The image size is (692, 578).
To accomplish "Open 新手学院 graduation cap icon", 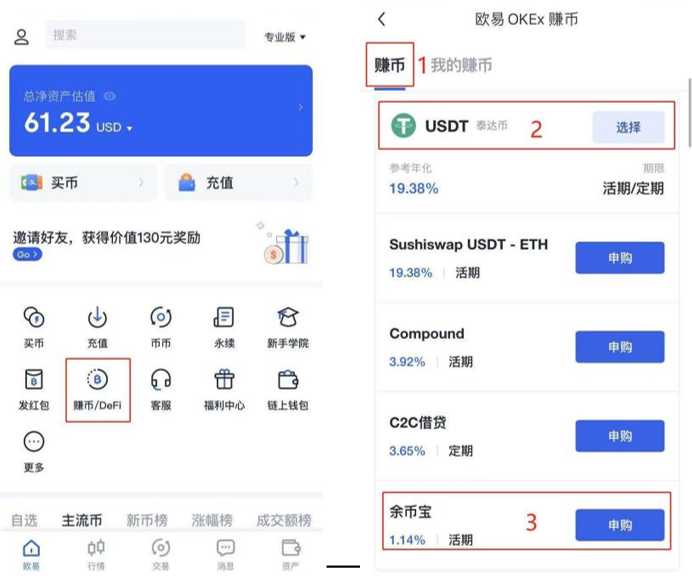I will [289, 318].
